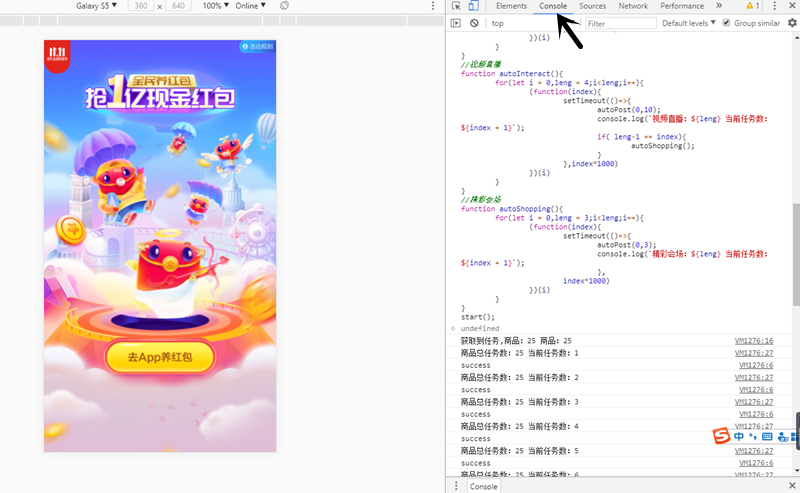Toggle the device toolbar icon
Screen dimensions: 800x493
[x=473, y=6]
